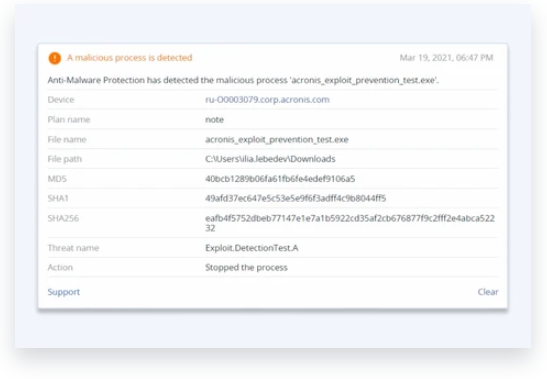Viewport: 547px width, 379px height.
Task: Select the SHA1 hash value
Action: point(295,198)
